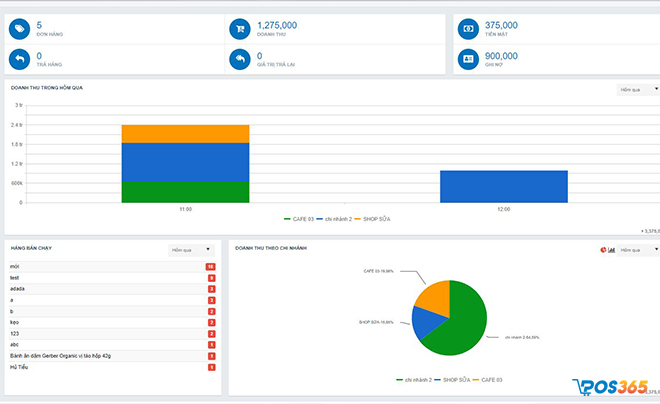This screenshot has height=404, width=660.
Task: Click the orange segment of the 11:00 bar
Action: coord(185,134)
